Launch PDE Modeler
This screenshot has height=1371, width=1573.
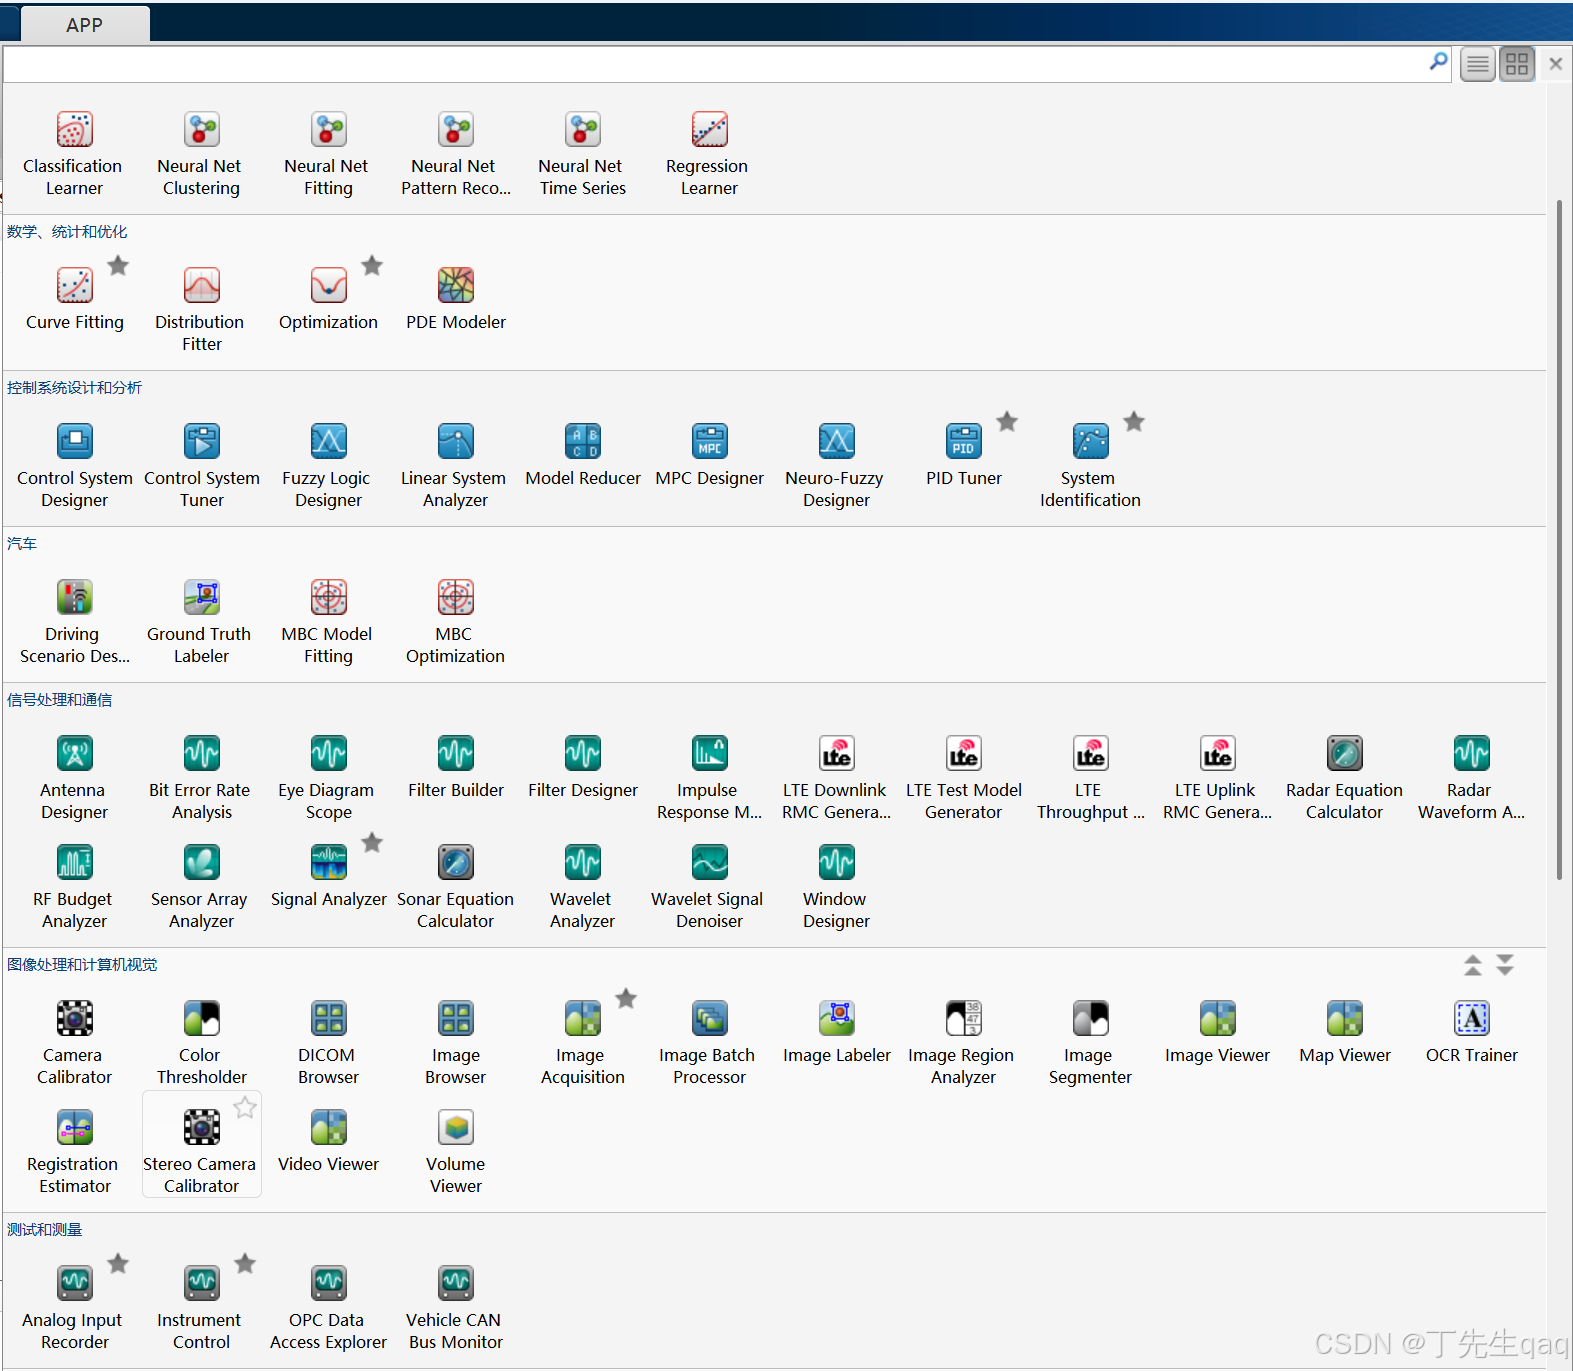click(455, 300)
